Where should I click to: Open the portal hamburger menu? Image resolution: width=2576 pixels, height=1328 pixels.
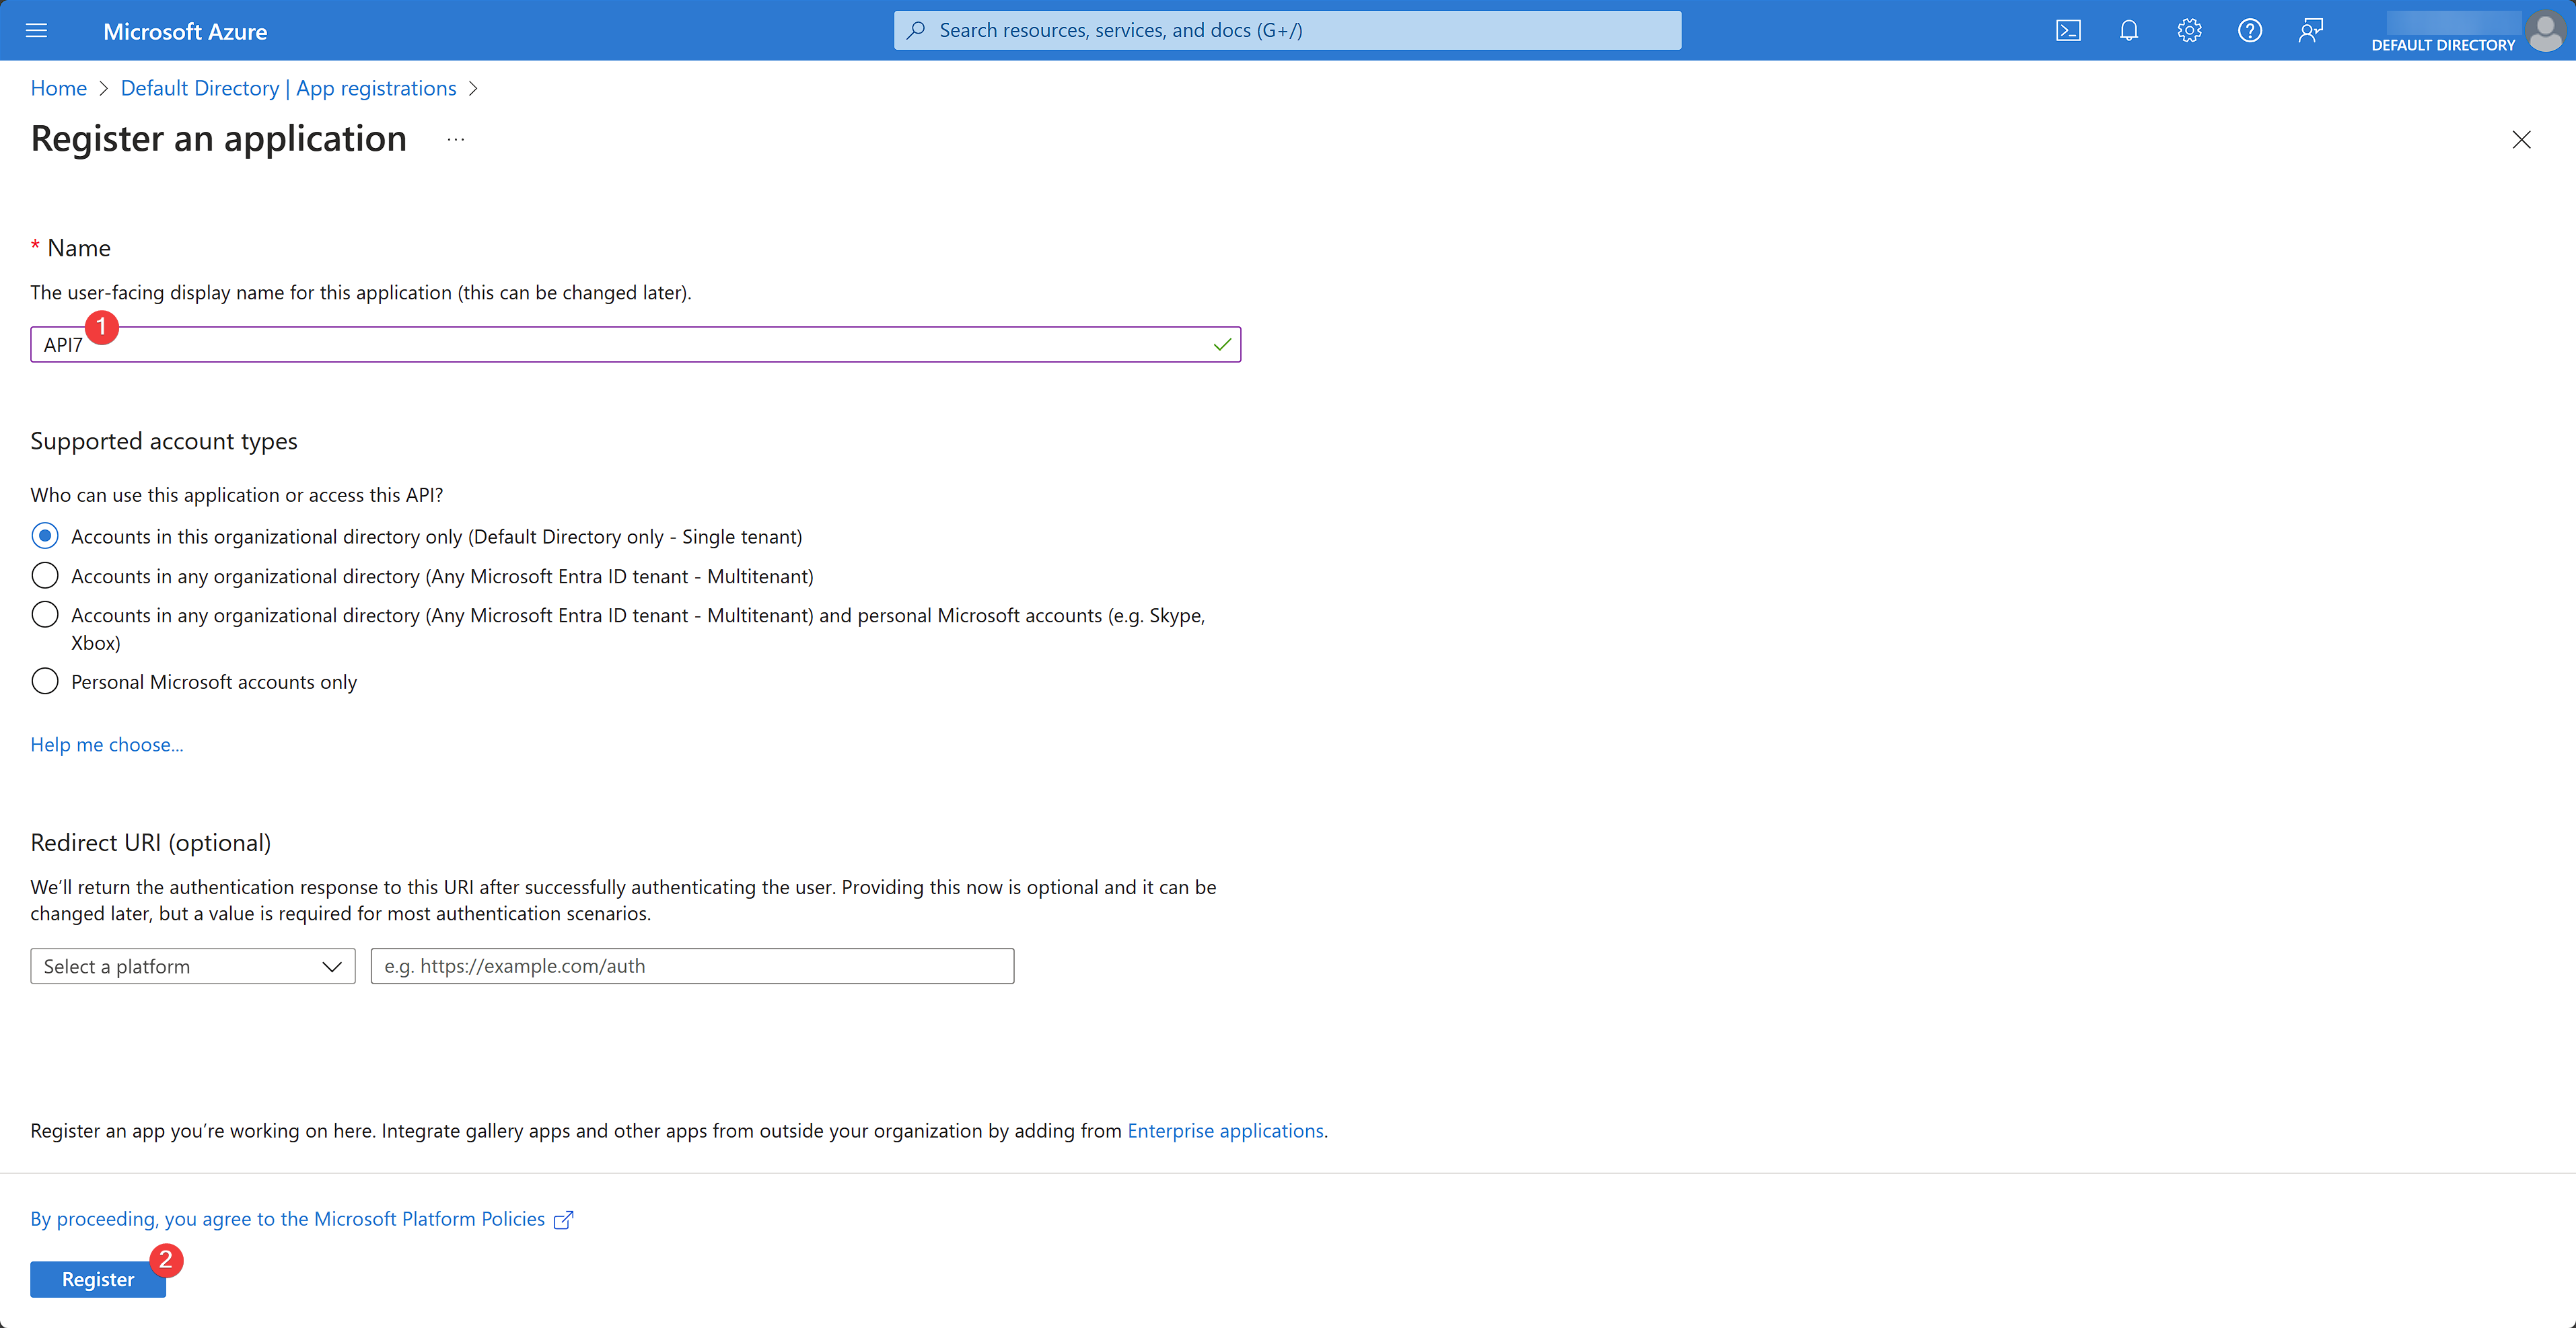coord(37,30)
